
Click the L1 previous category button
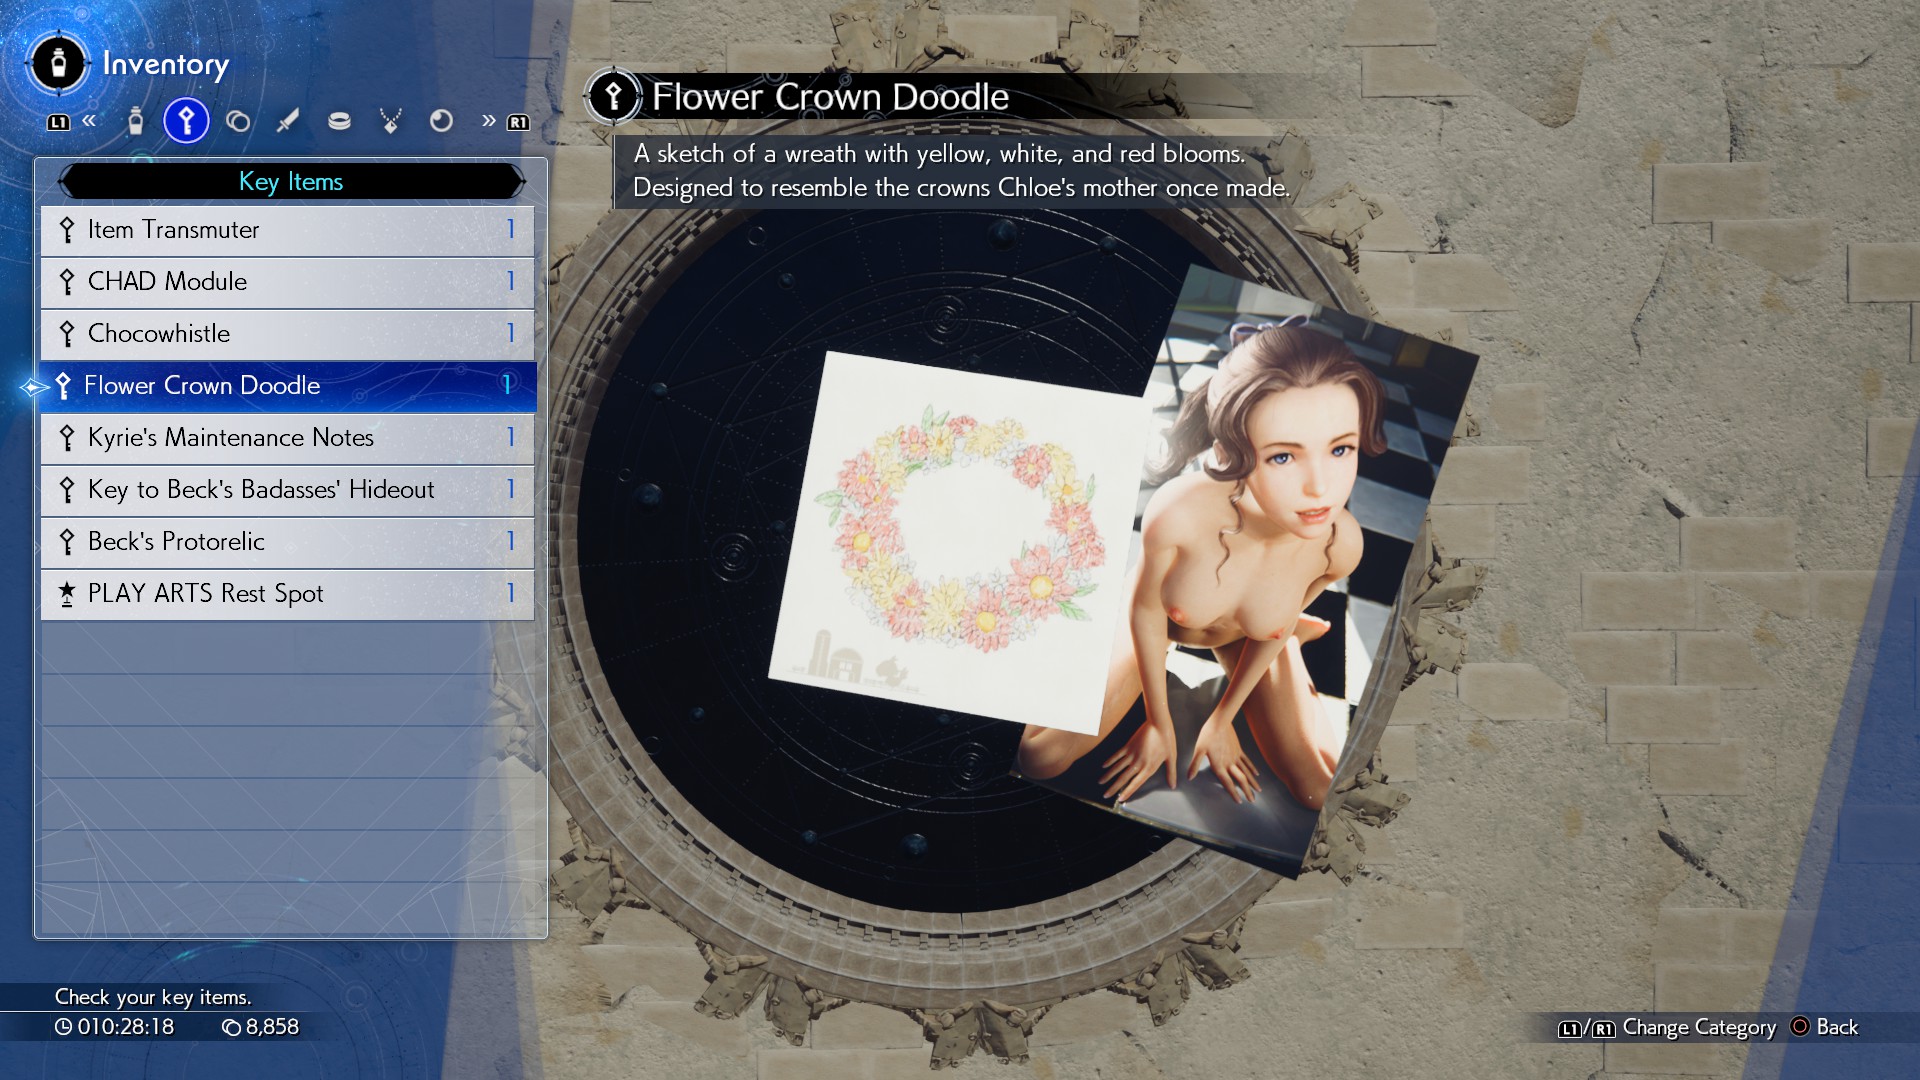pyautogui.click(x=59, y=122)
